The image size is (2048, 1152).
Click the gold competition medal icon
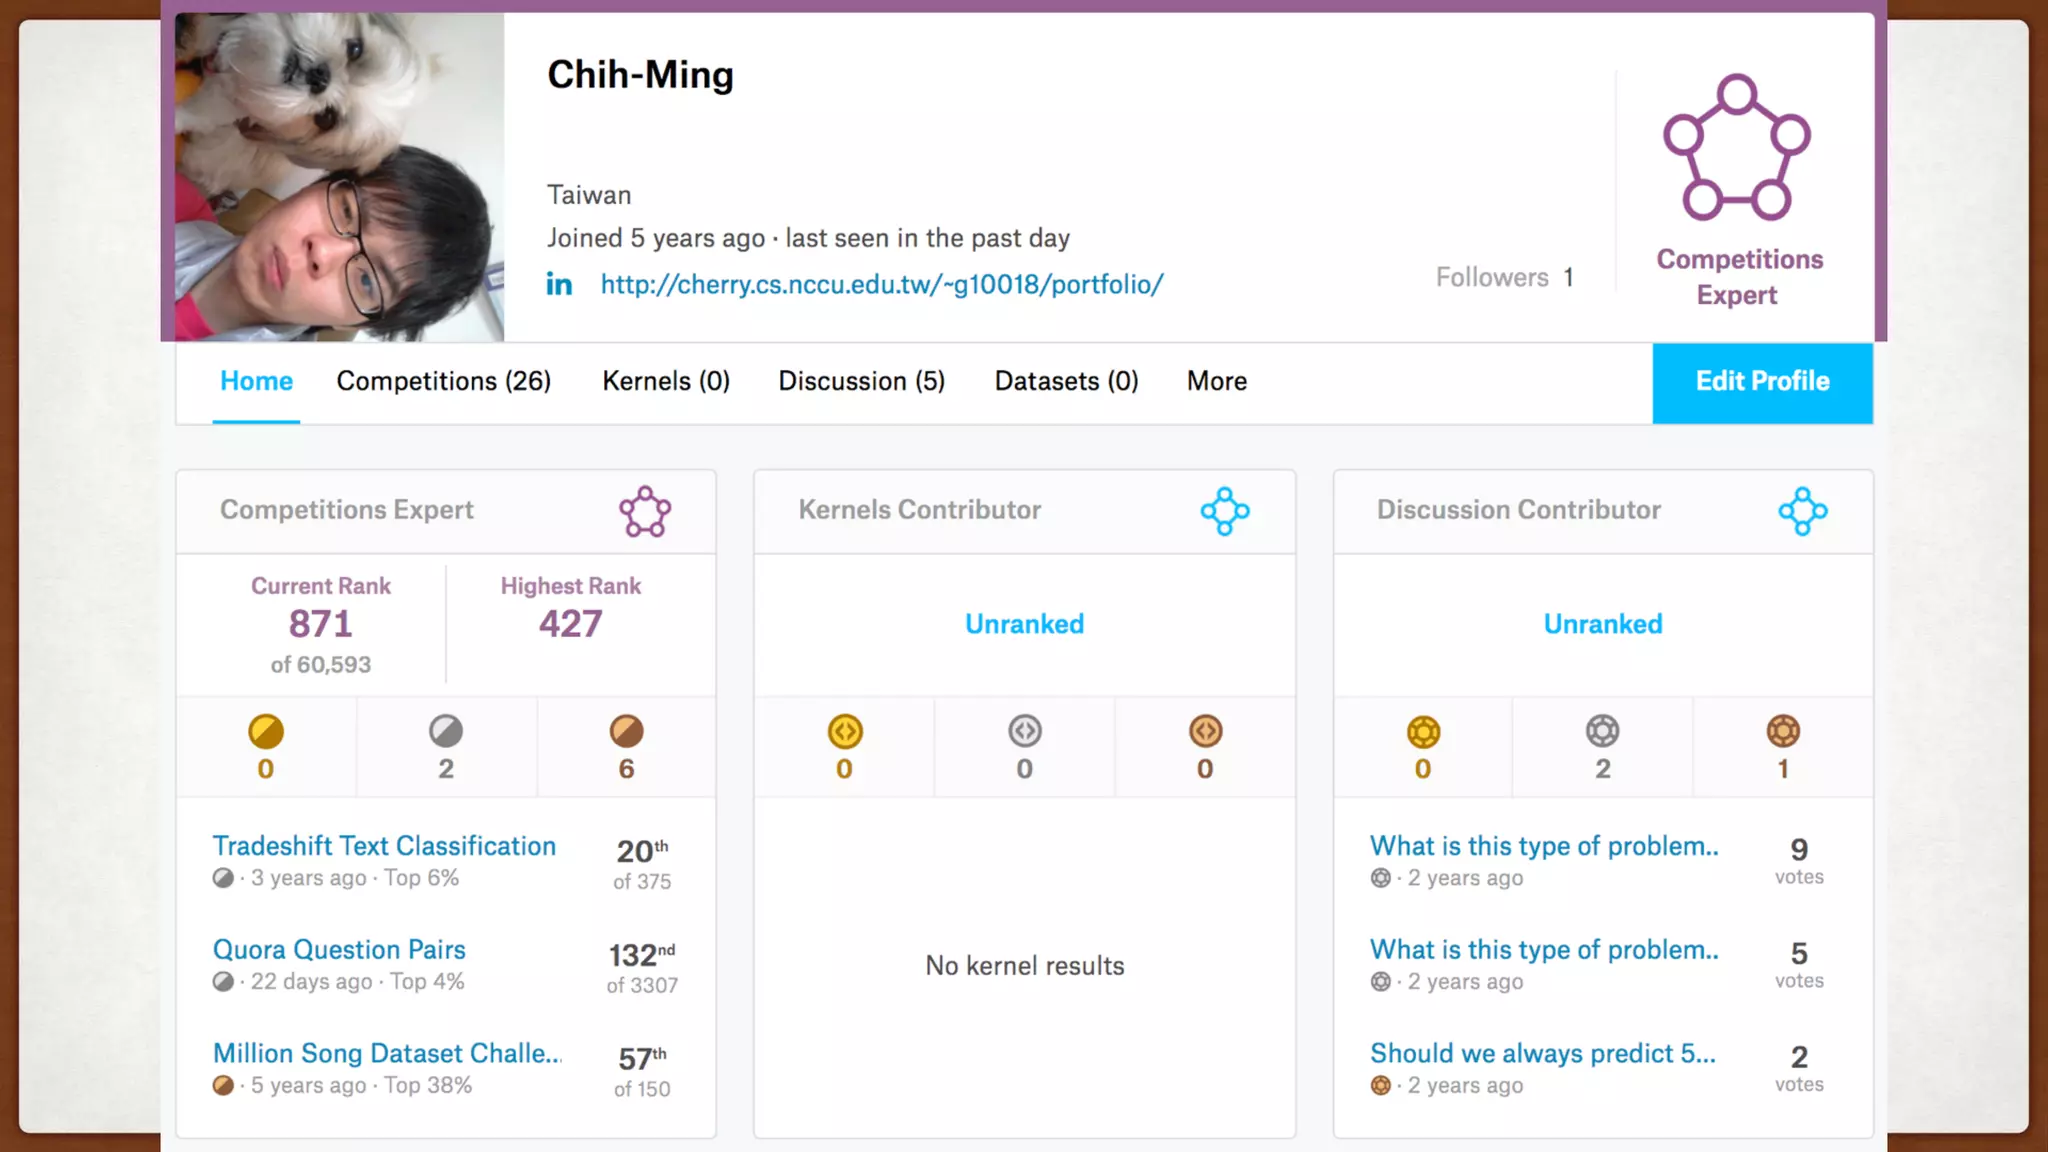(266, 732)
